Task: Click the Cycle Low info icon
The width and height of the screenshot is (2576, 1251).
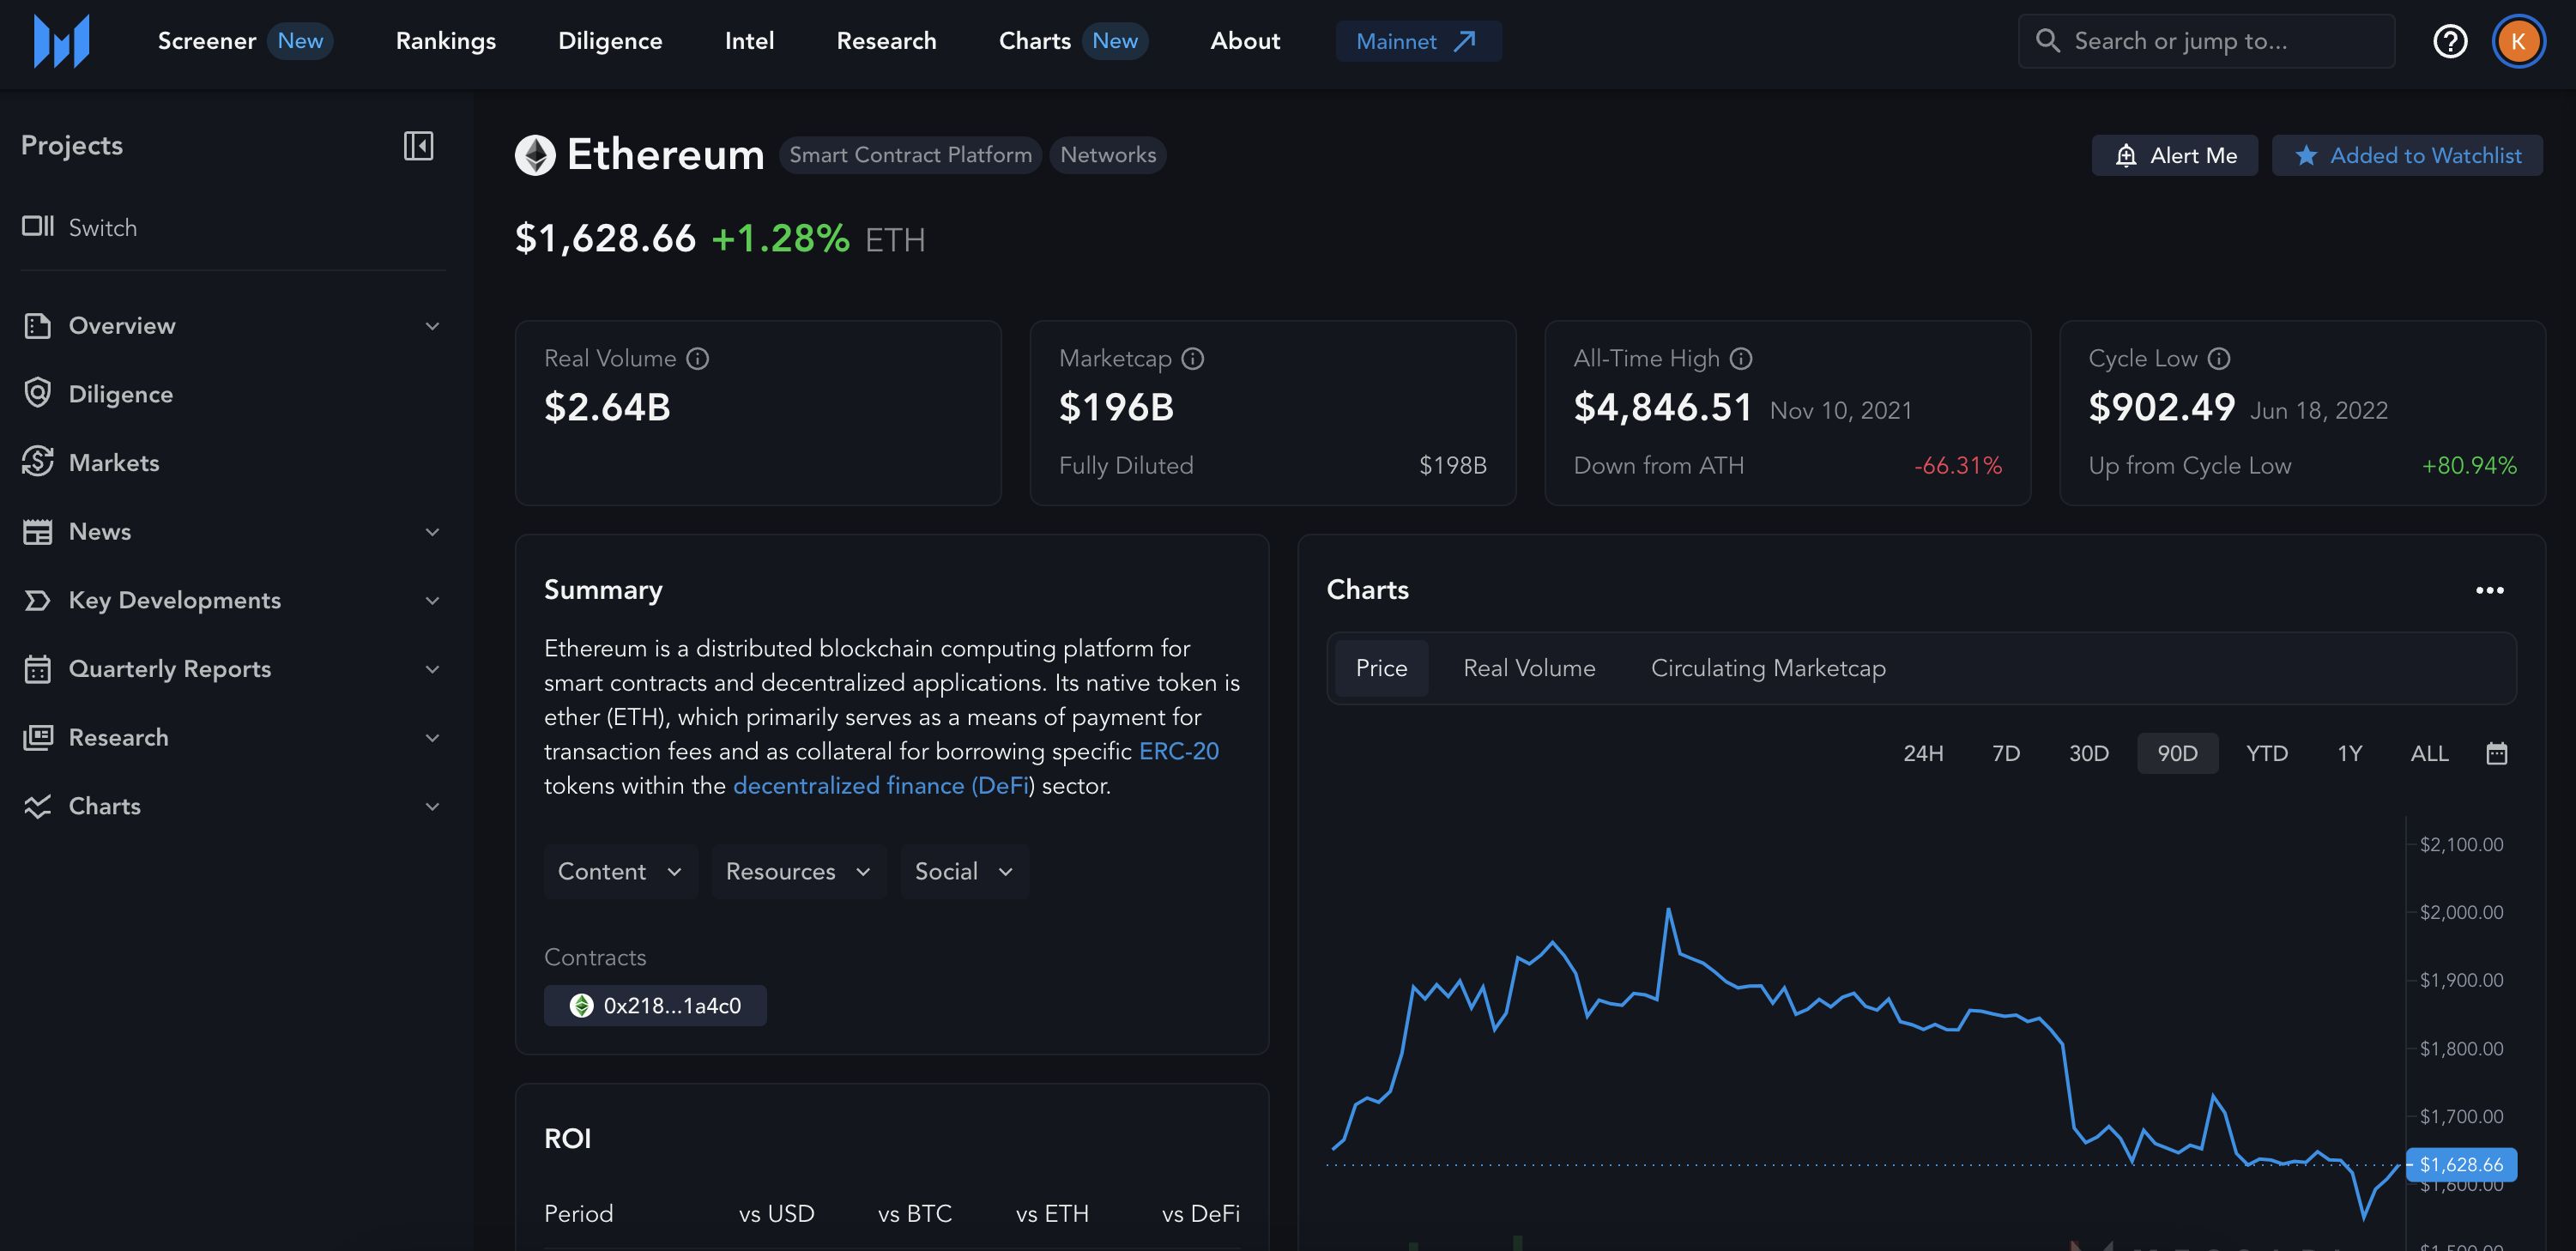Action: click(2219, 358)
